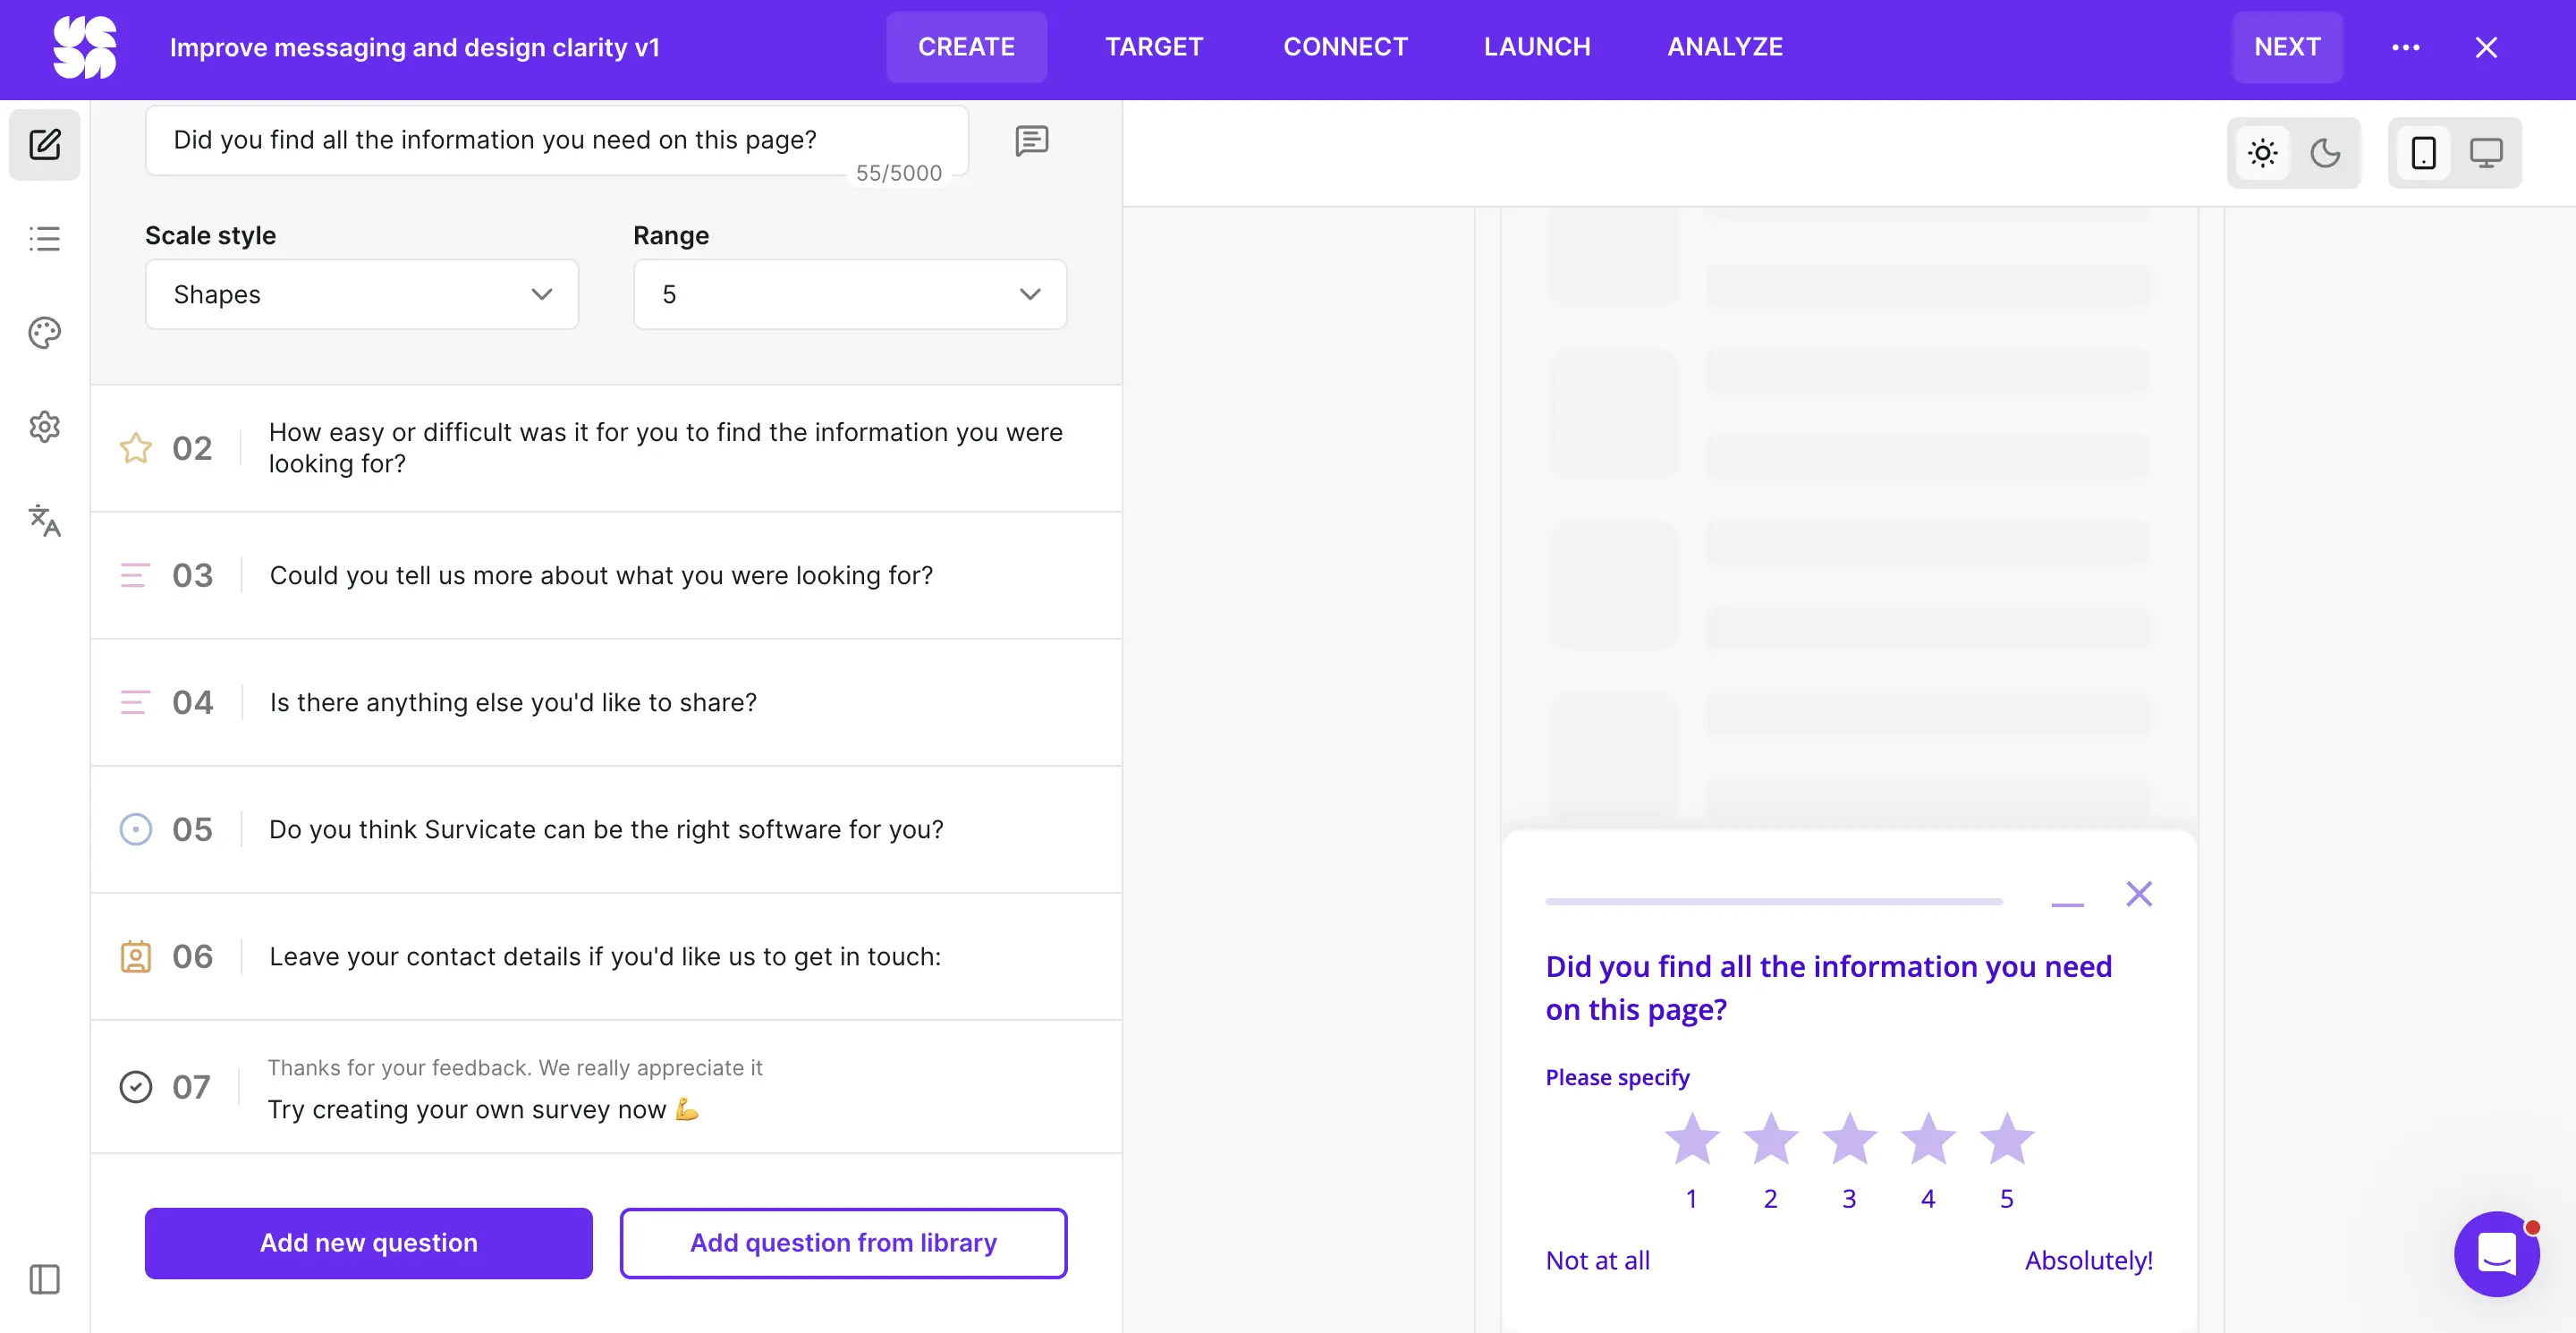Select the question title text field

click(x=556, y=140)
